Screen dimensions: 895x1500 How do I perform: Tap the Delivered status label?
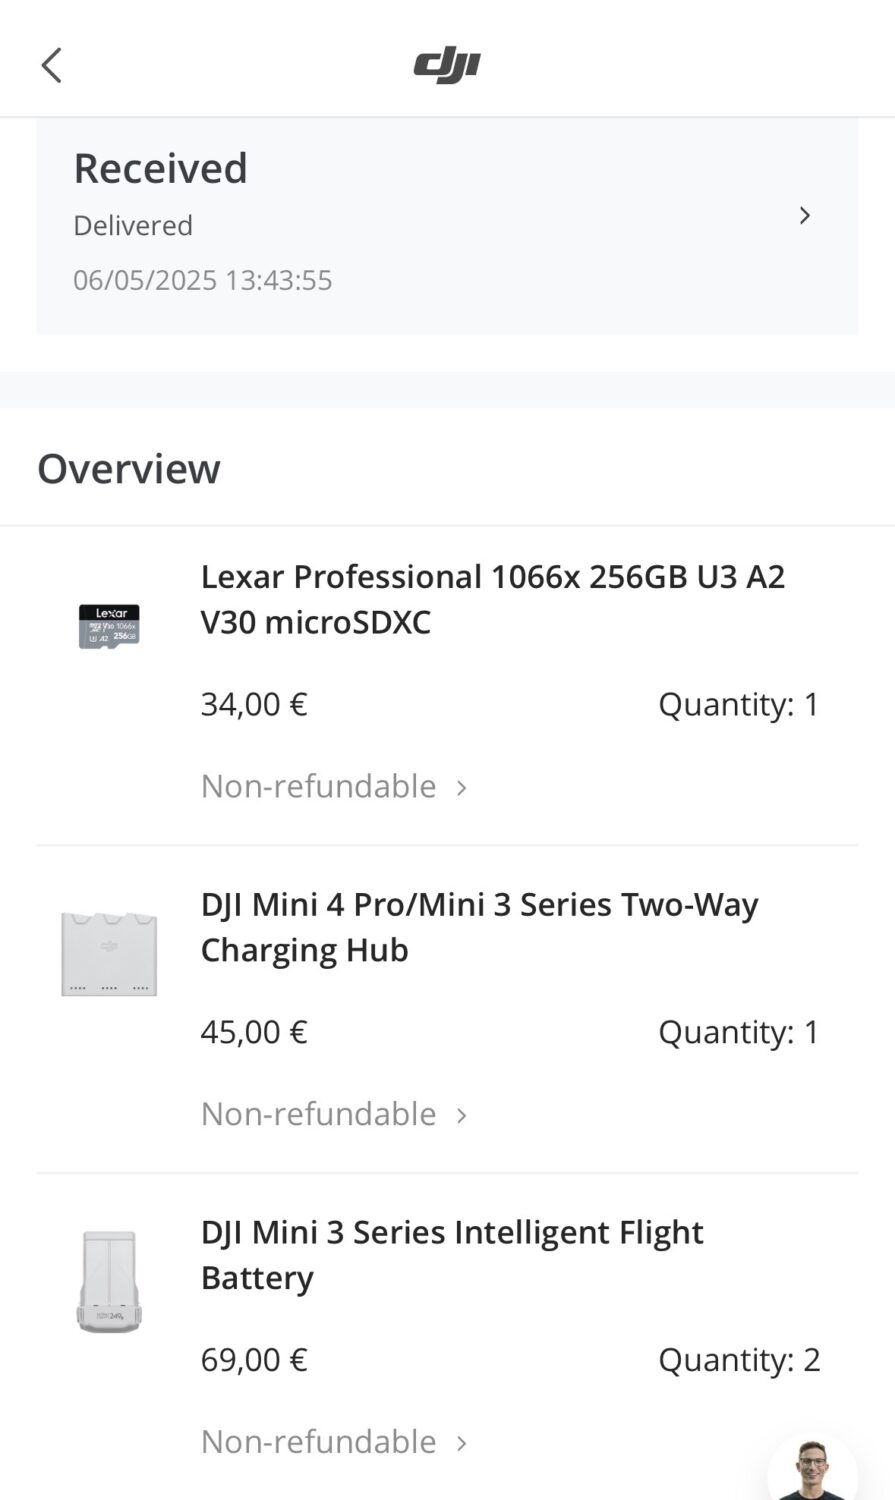(133, 226)
